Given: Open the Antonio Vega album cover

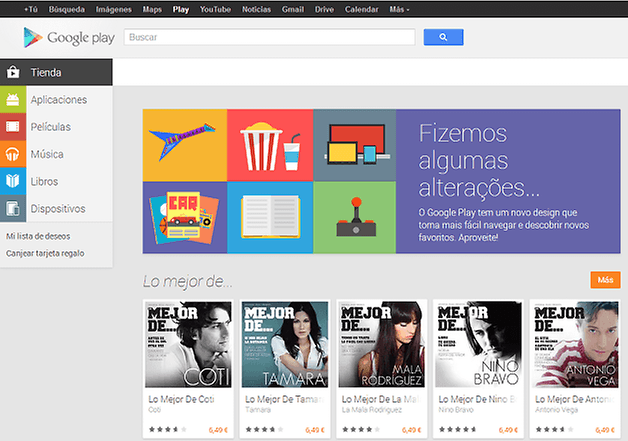Looking at the screenshot, I should (x=575, y=344).
